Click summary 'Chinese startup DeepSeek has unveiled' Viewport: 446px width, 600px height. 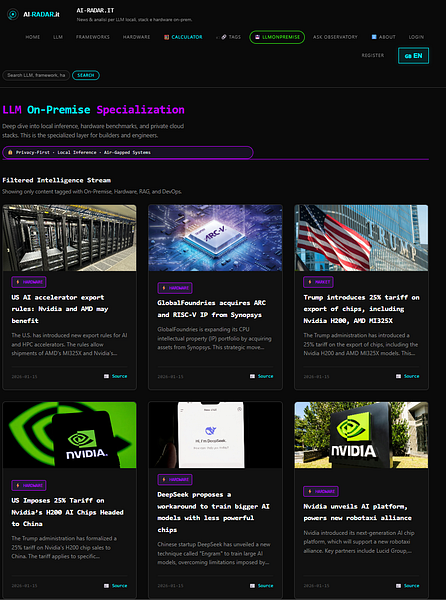(213, 553)
